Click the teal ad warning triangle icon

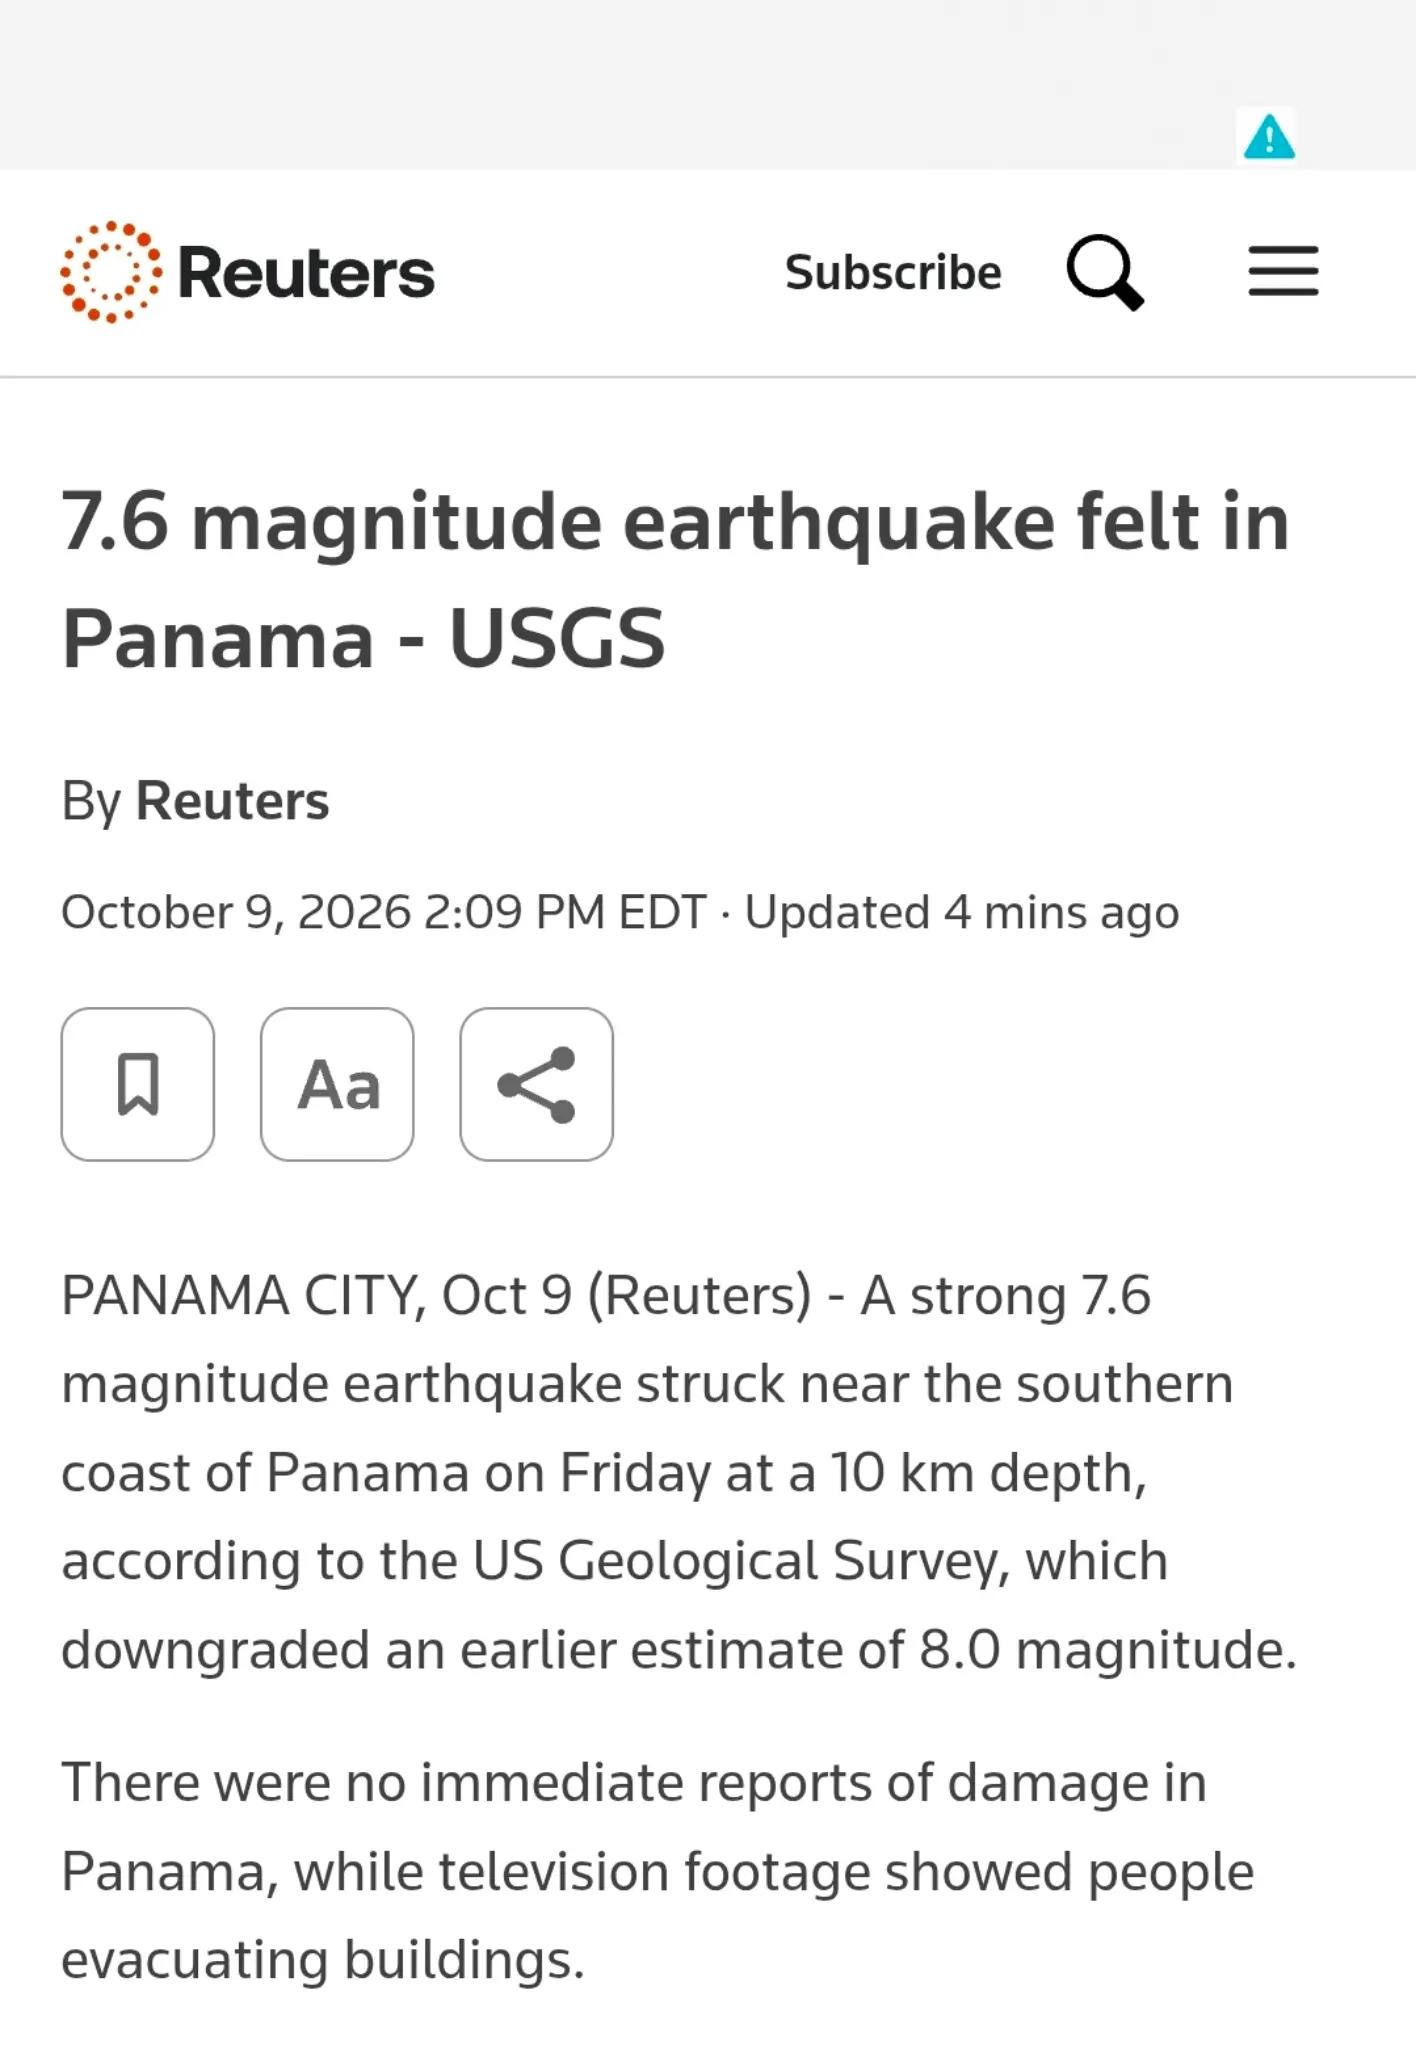tap(1269, 136)
